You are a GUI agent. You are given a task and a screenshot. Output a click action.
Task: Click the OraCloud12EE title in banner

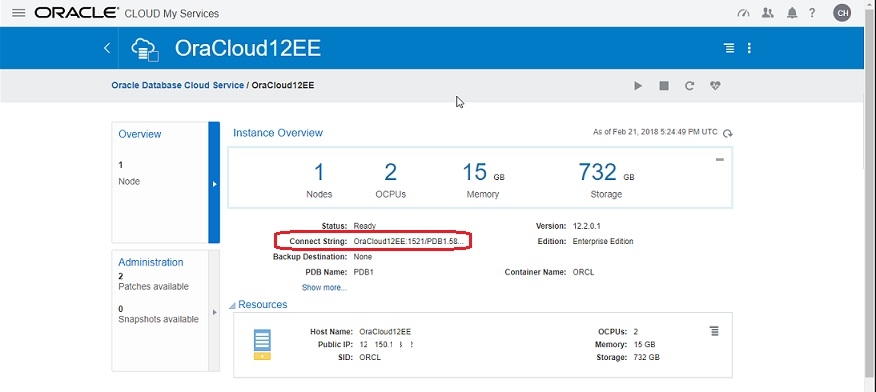point(248,49)
